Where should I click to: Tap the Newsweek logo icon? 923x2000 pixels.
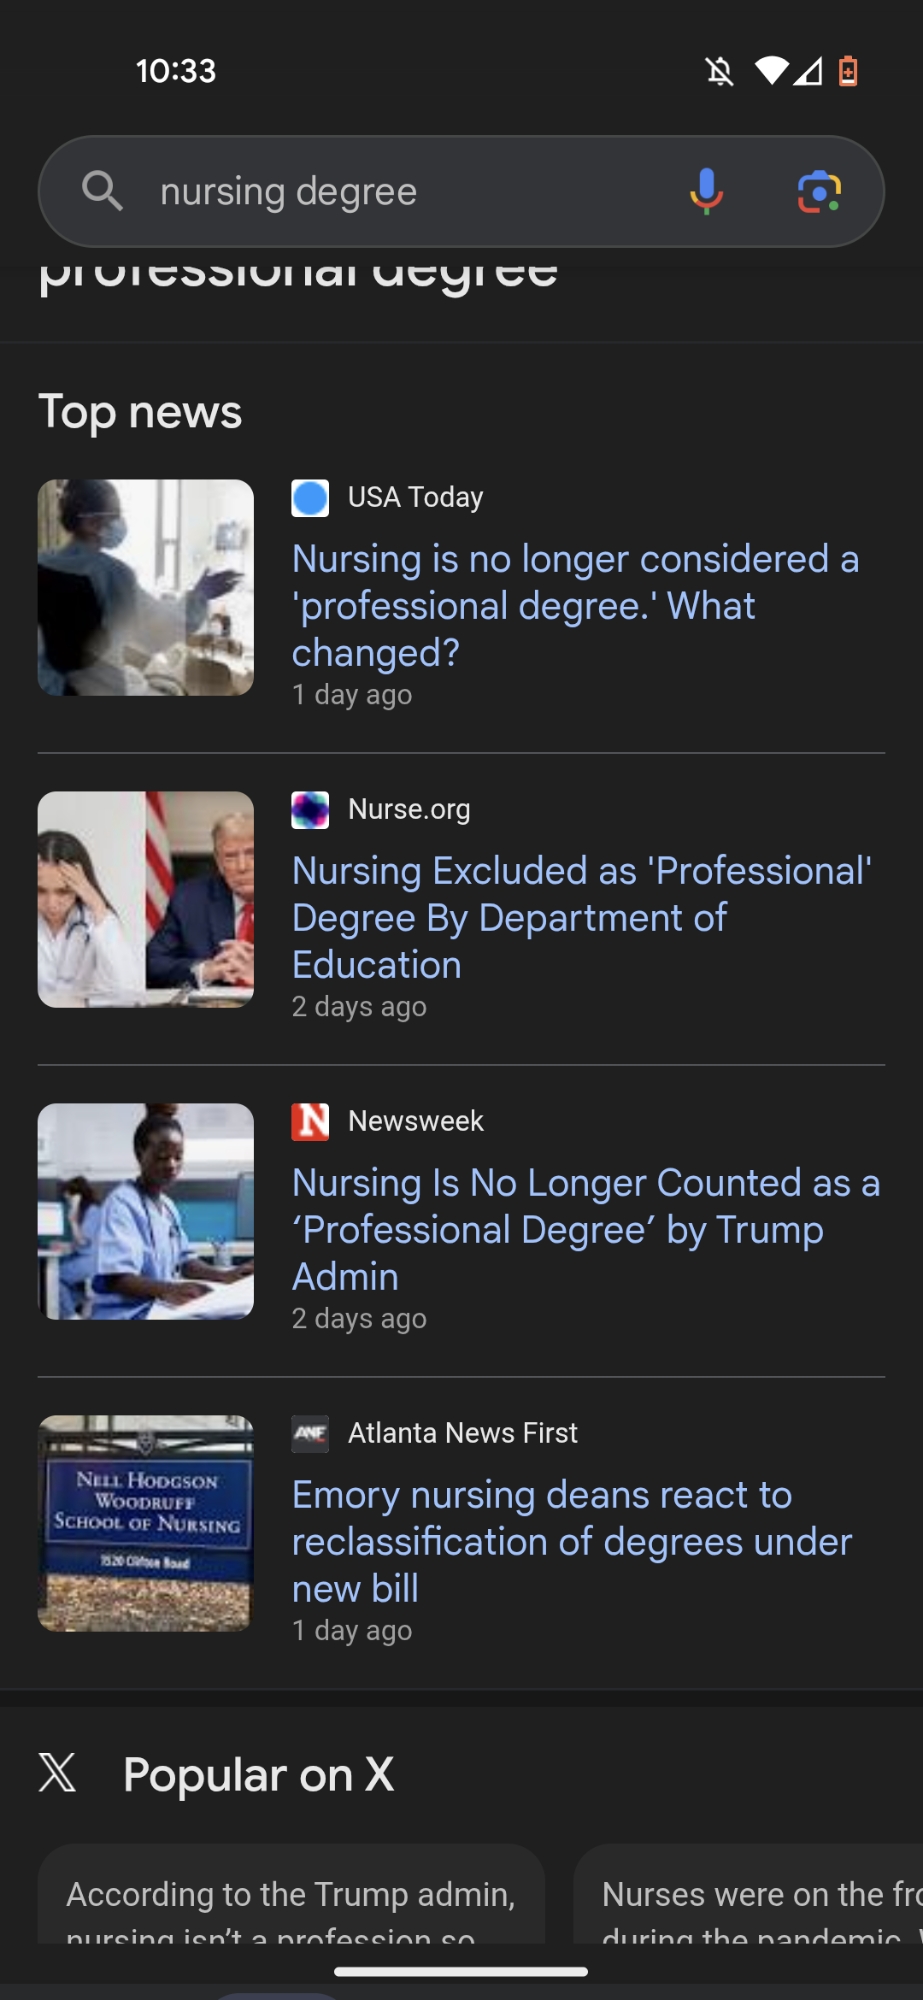click(310, 1122)
